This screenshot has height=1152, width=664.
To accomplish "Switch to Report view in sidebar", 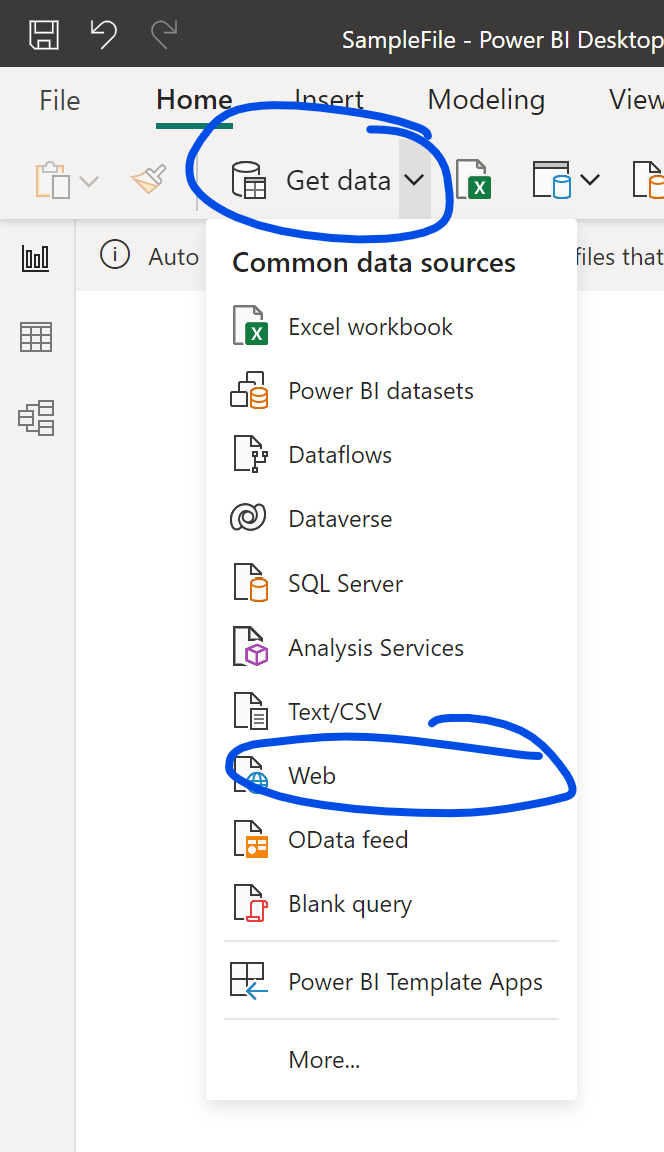I will [x=36, y=259].
